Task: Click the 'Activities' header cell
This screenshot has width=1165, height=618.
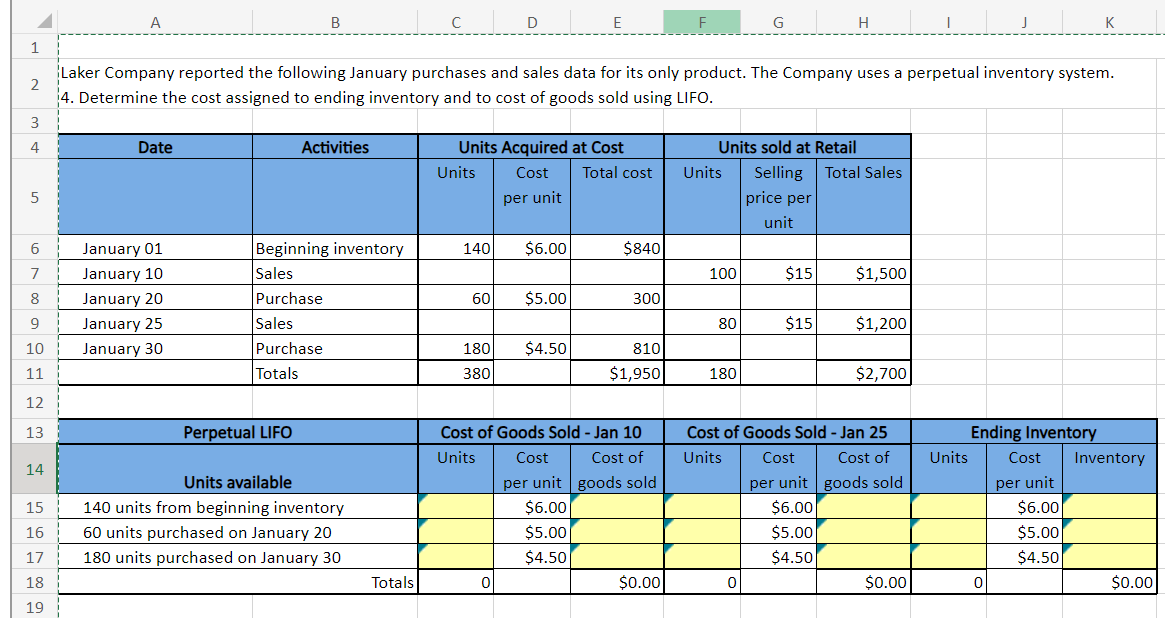Action: tap(335, 147)
